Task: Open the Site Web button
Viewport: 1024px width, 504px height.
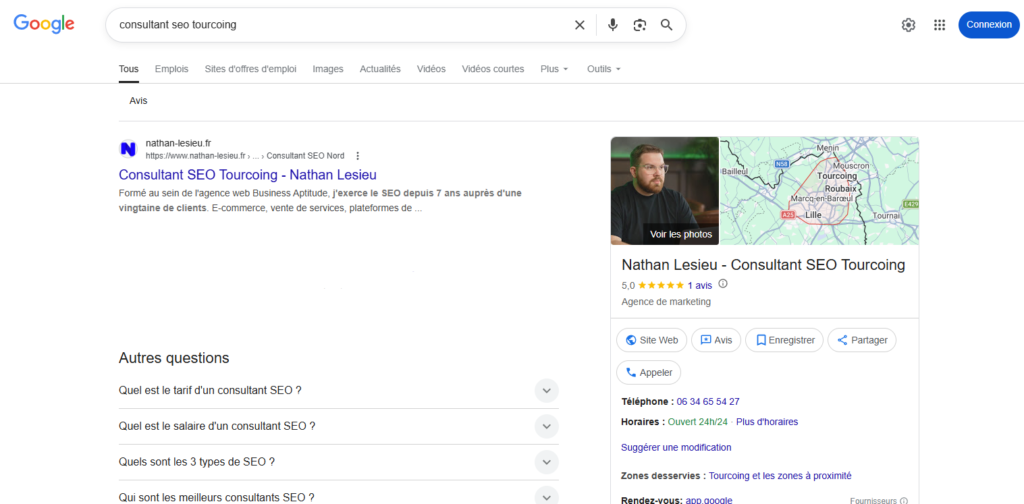Action: pyautogui.click(x=652, y=340)
